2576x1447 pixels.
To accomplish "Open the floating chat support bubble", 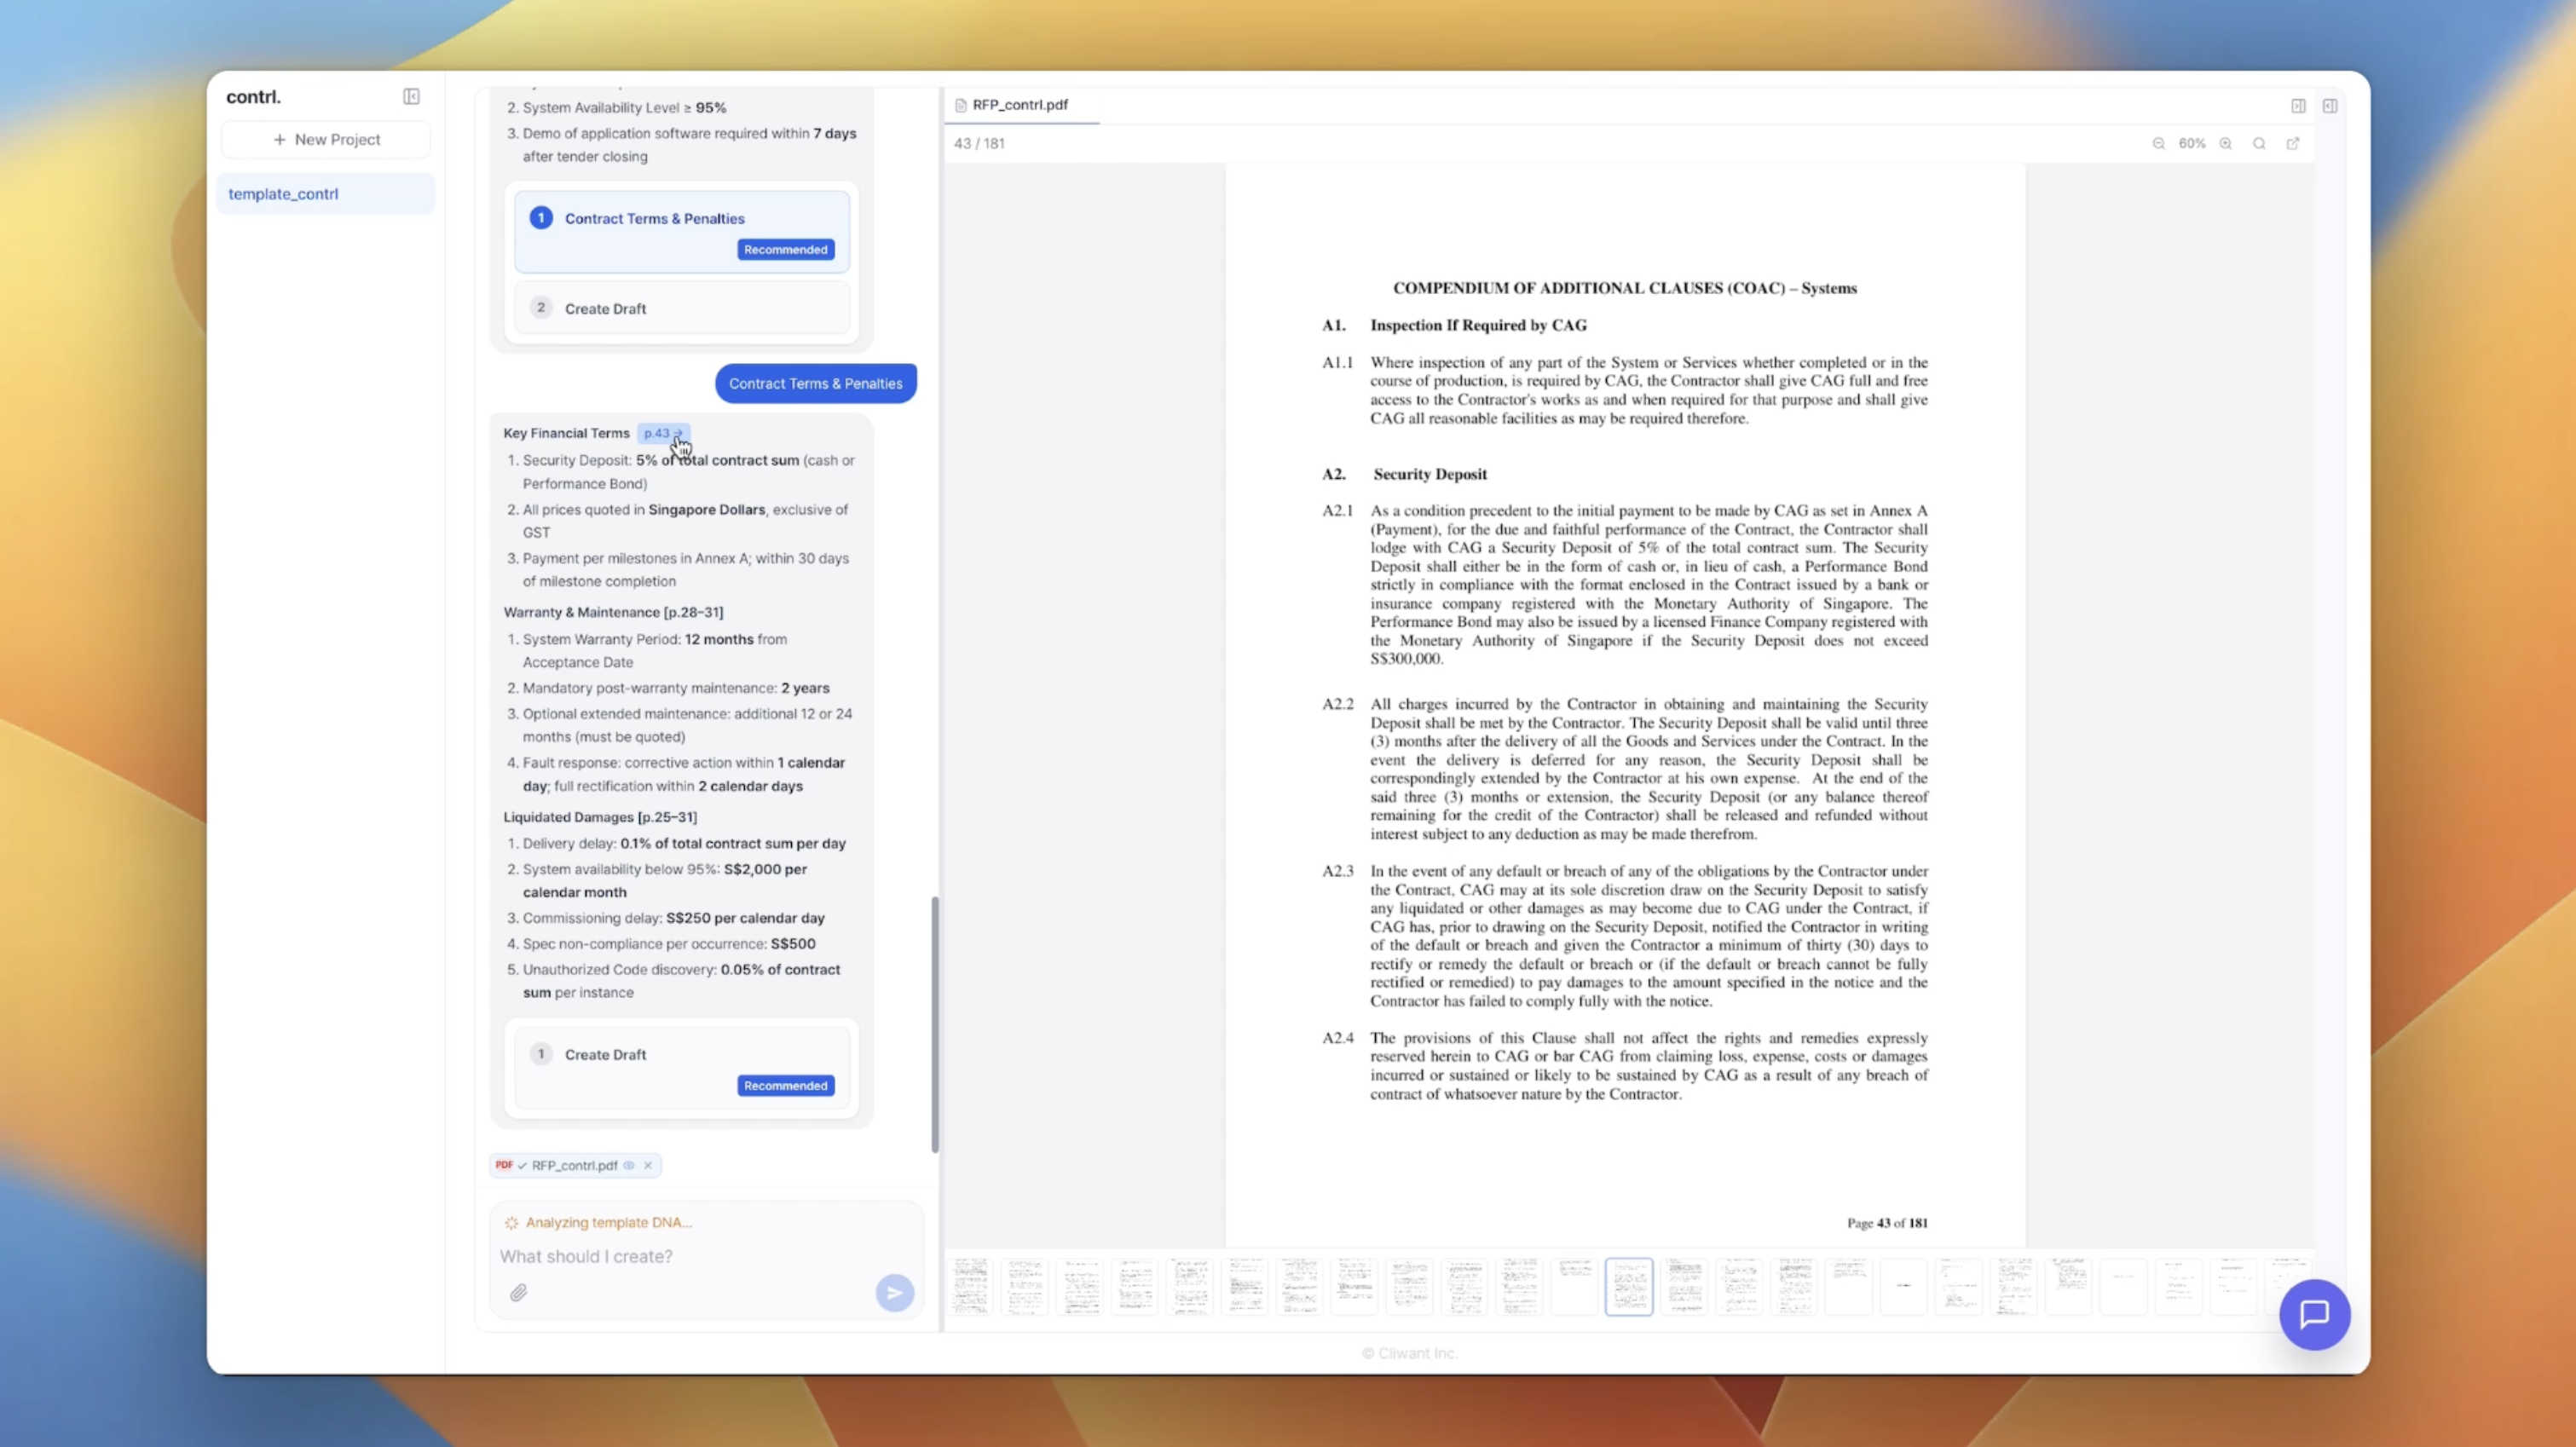I will 2314,1314.
